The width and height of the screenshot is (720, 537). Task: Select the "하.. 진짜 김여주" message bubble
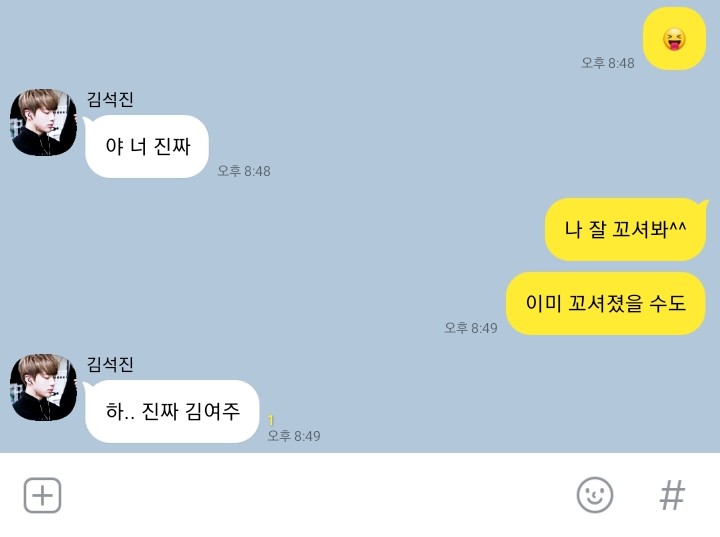[172, 412]
